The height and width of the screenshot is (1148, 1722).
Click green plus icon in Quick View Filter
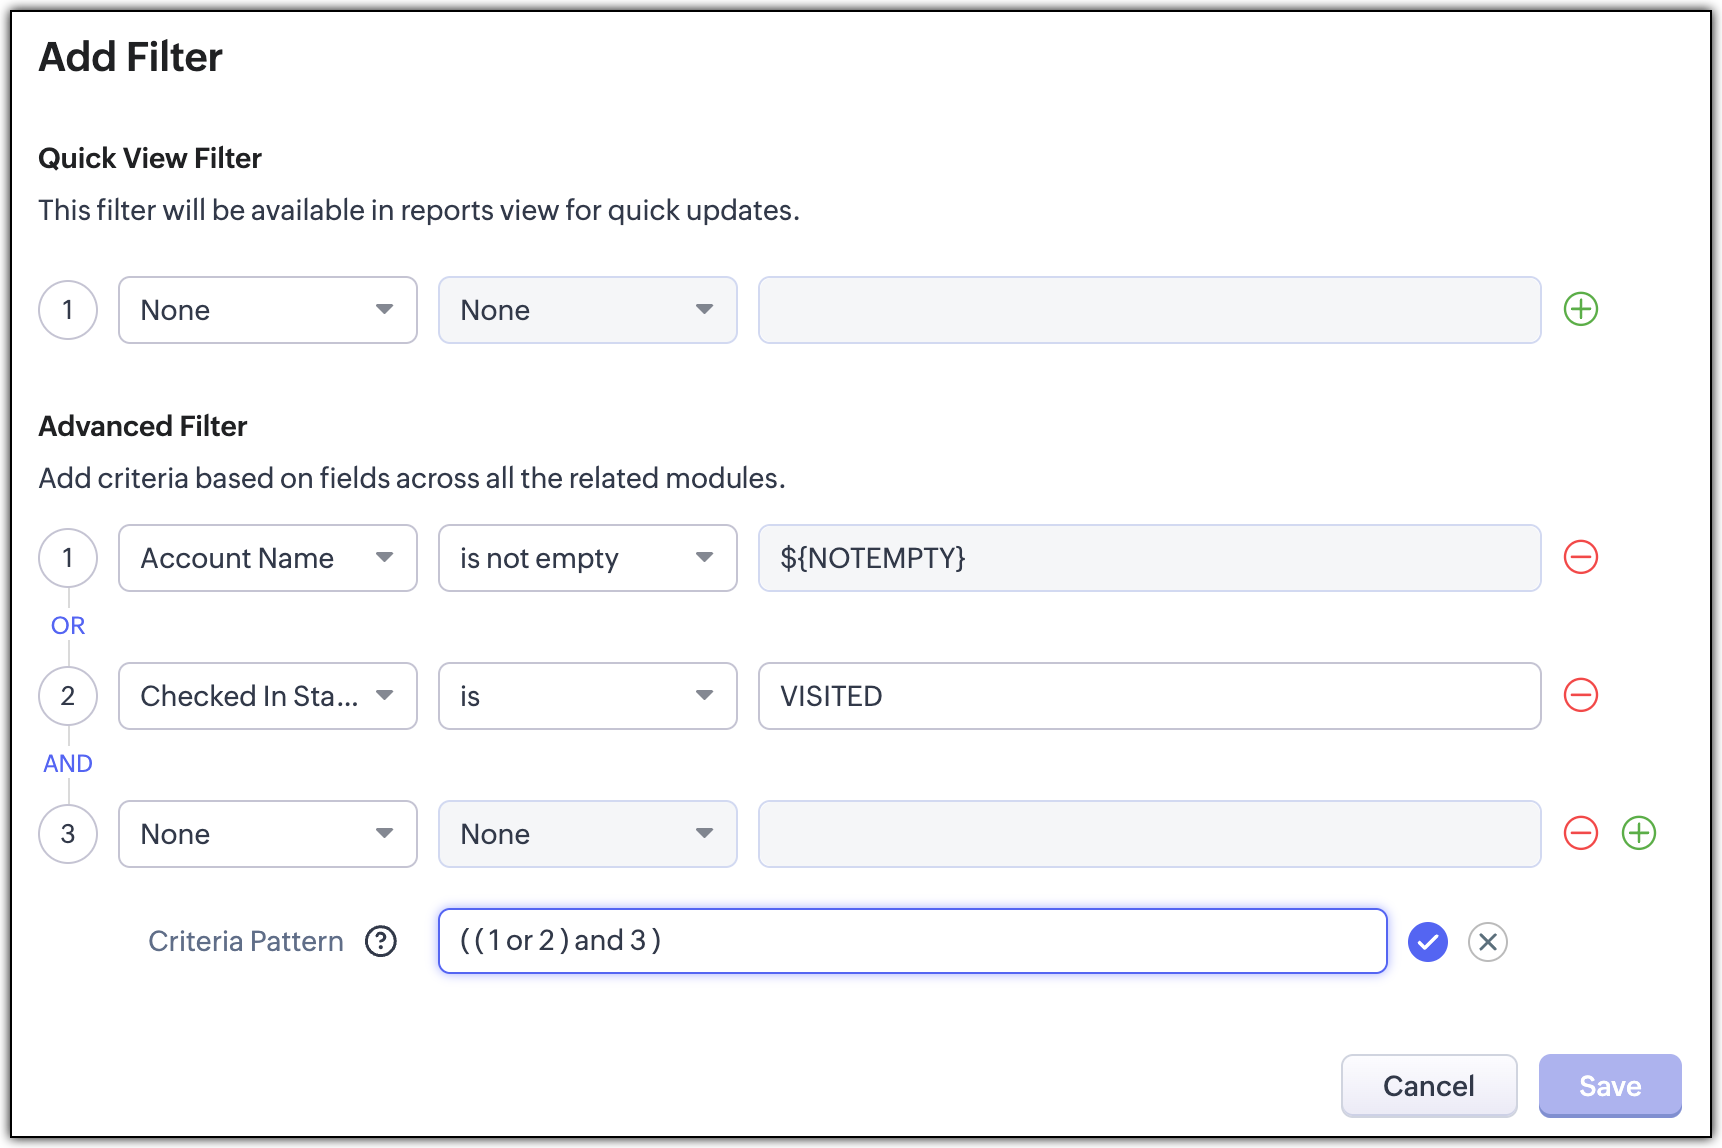pos(1580,310)
